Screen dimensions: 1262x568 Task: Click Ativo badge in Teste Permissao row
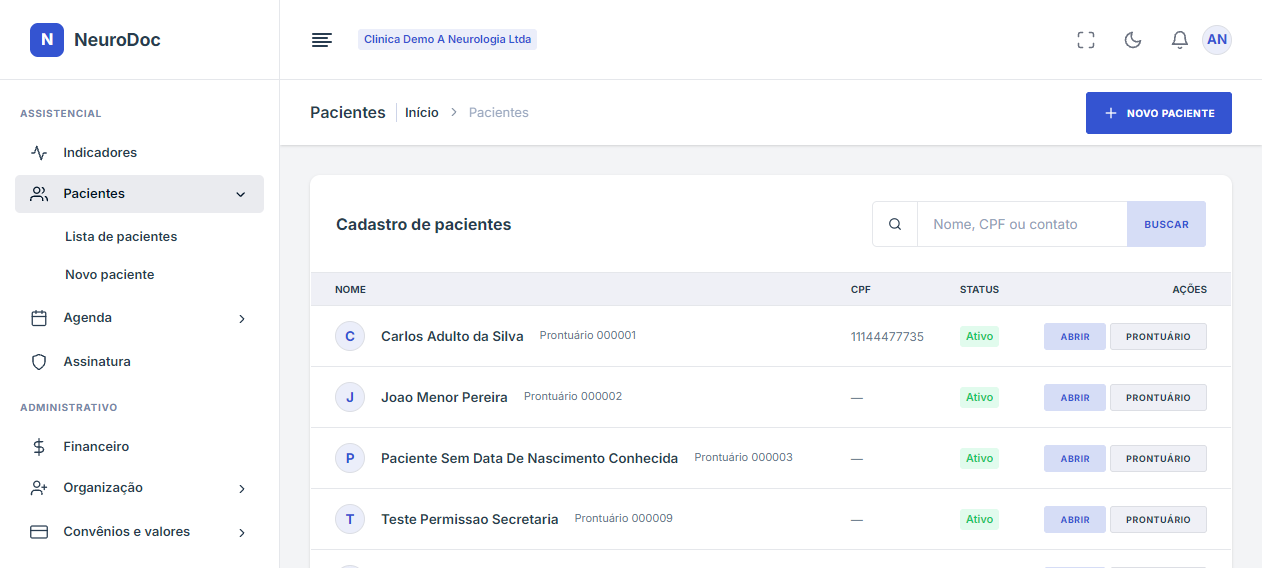[979, 519]
